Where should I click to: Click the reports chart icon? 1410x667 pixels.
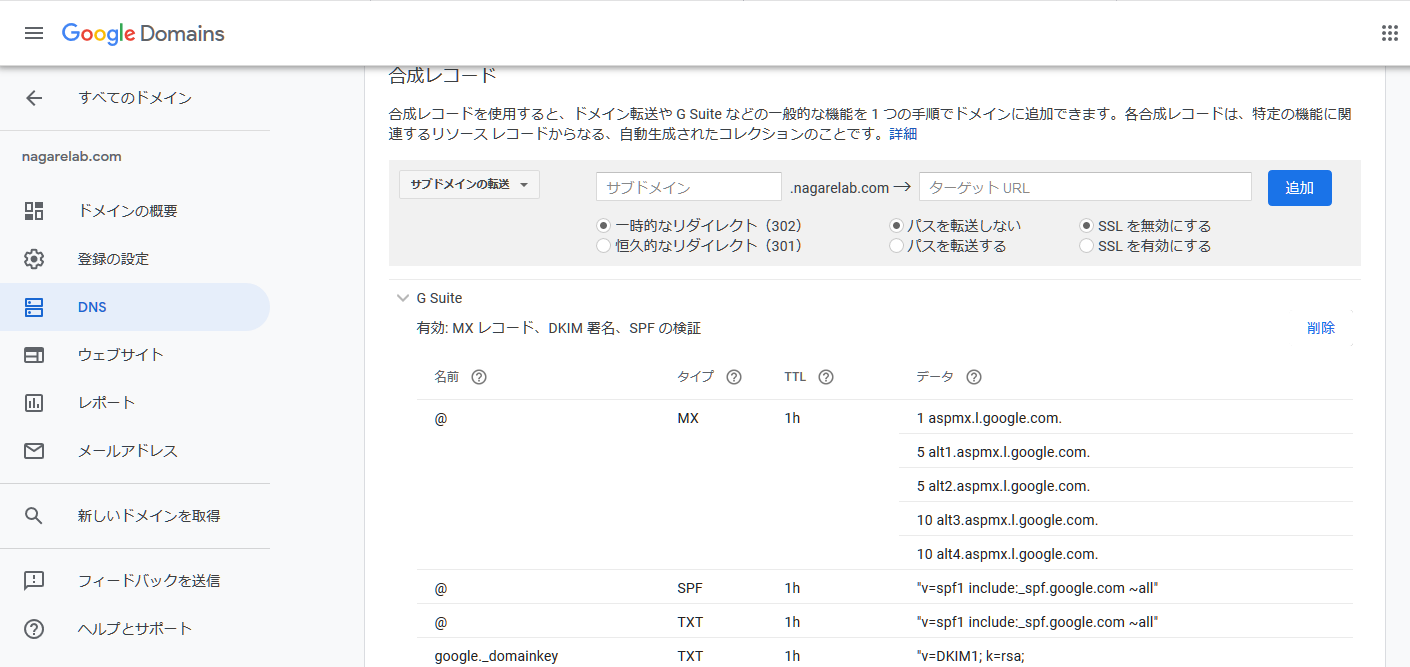point(34,403)
